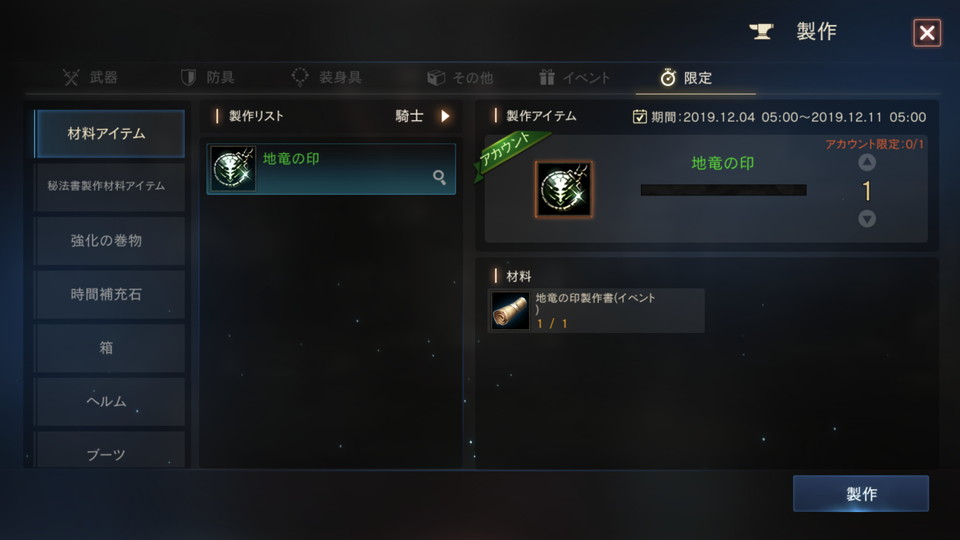The height and width of the screenshot is (540, 960).
Task: Click the magnifier icon on 地竜の印 entry
Action: tap(439, 178)
